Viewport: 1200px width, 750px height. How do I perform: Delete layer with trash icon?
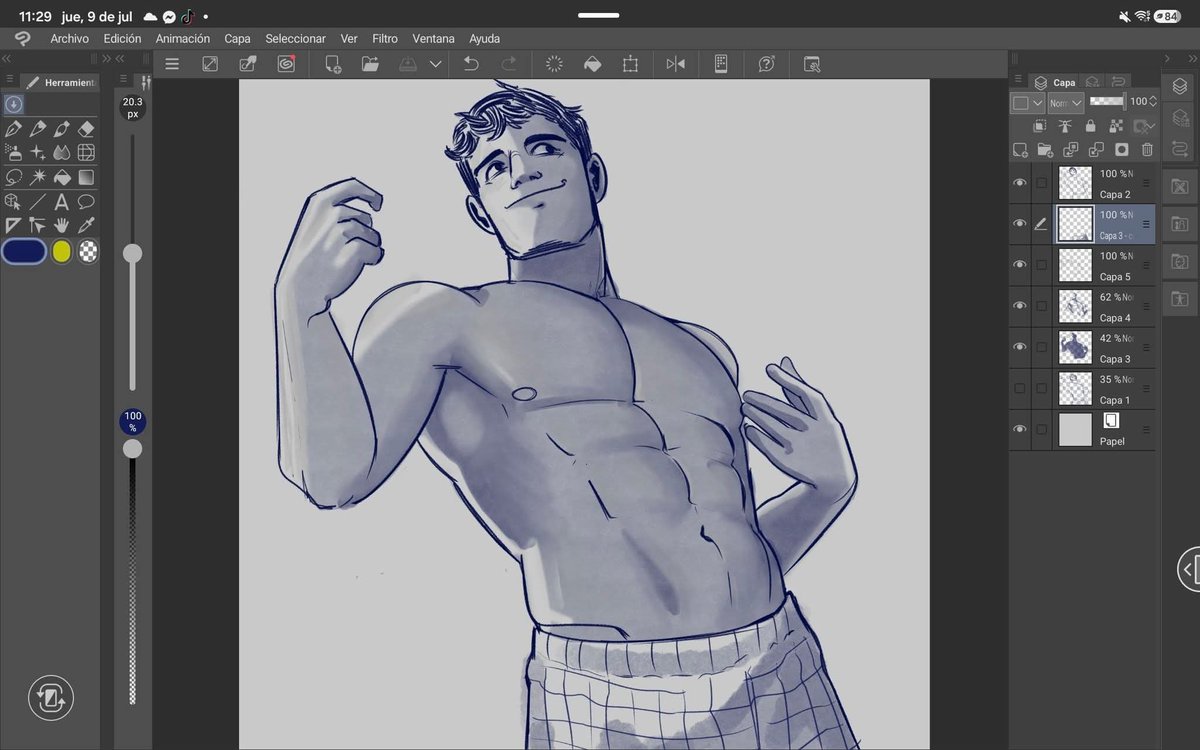[x=1147, y=150]
